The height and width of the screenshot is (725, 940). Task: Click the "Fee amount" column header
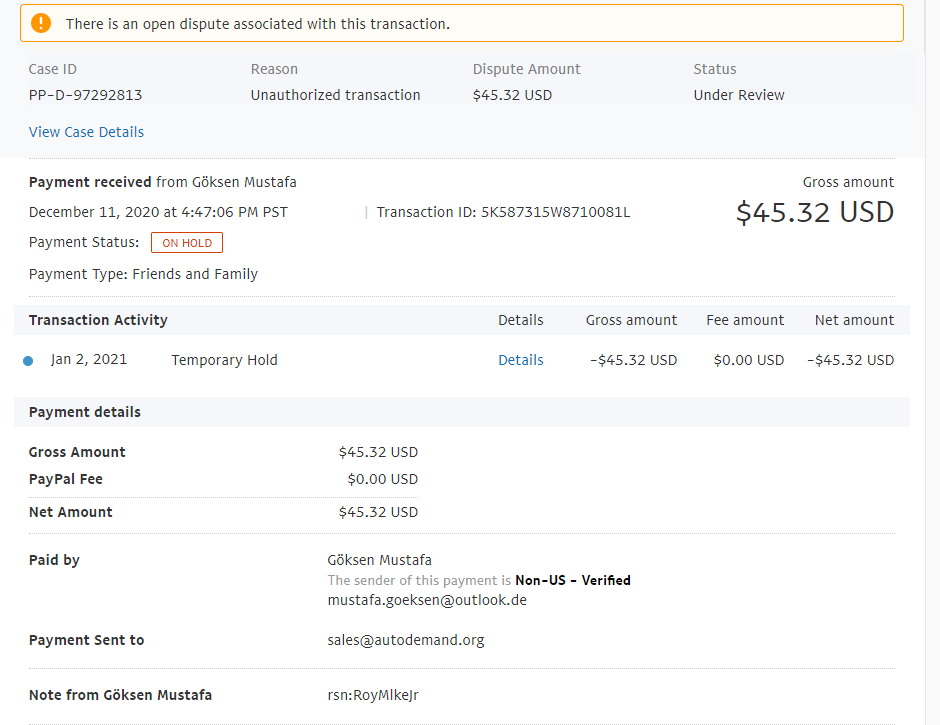(x=745, y=320)
